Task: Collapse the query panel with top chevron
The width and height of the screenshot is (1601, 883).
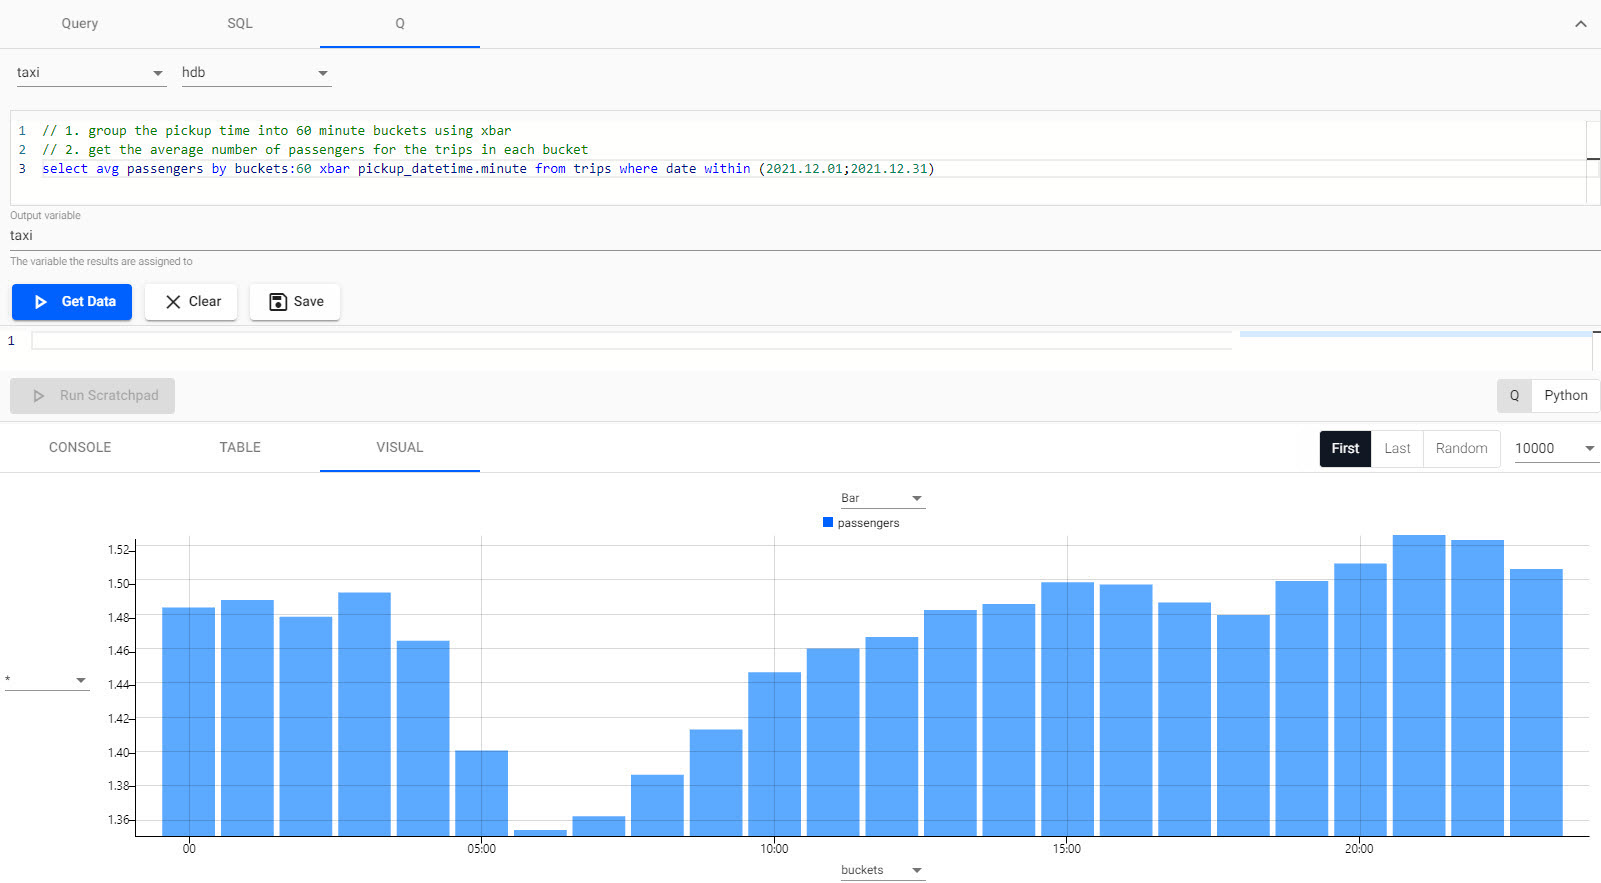Action: pos(1580,24)
